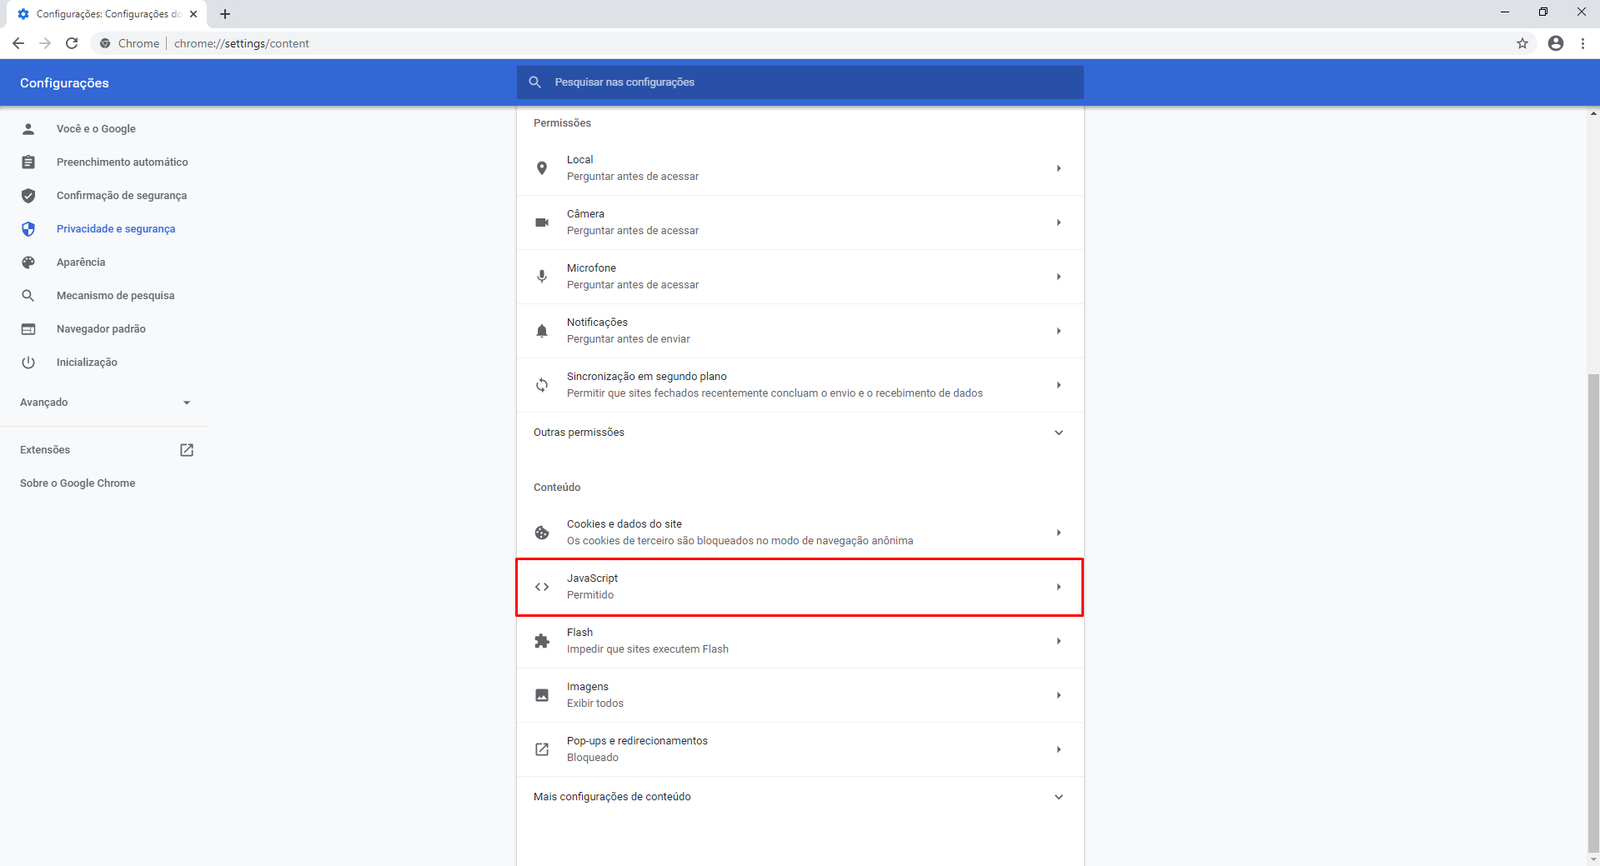Click the bookmark star icon in address bar
The image size is (1600, 866).
pos(1522,43)
